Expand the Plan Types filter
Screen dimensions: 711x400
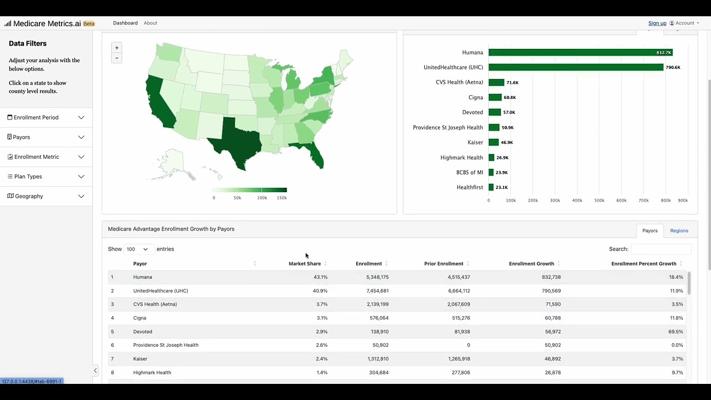(46, 176)
